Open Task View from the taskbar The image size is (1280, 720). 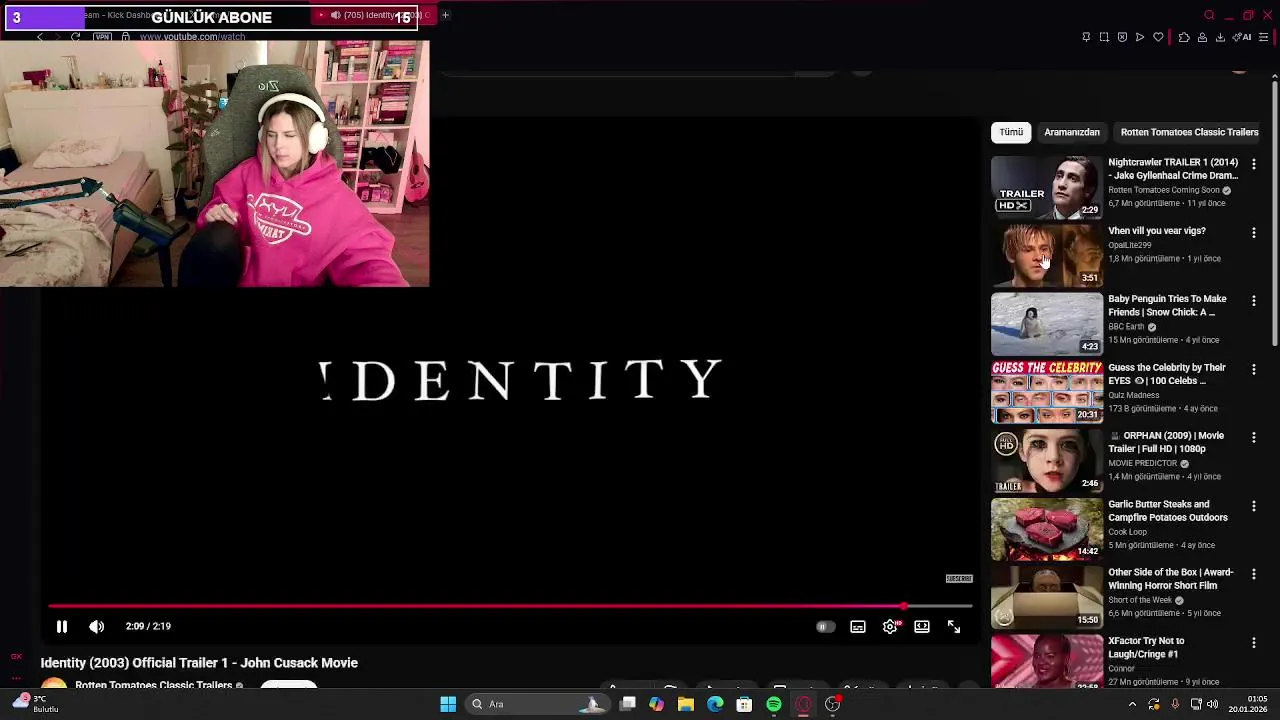point(627,704)
